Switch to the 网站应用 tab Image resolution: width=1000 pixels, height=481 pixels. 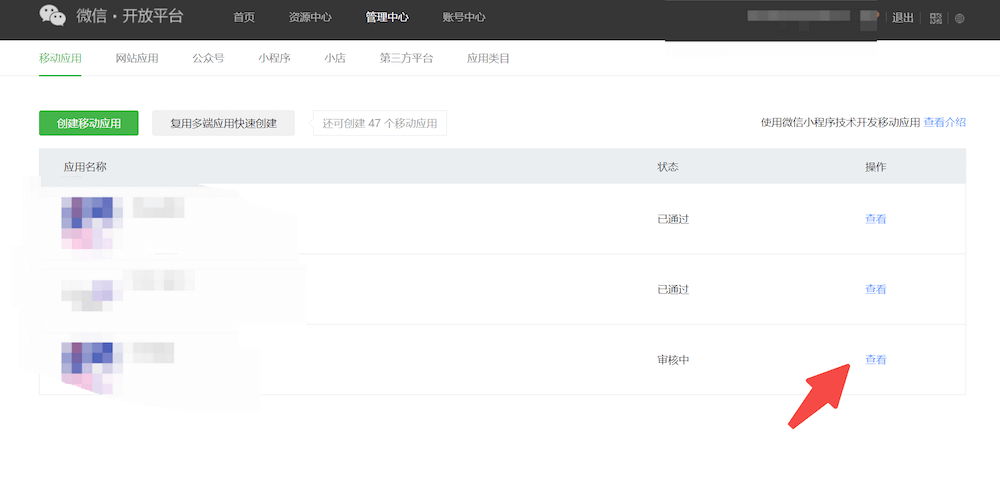click(x=137, y=59)
